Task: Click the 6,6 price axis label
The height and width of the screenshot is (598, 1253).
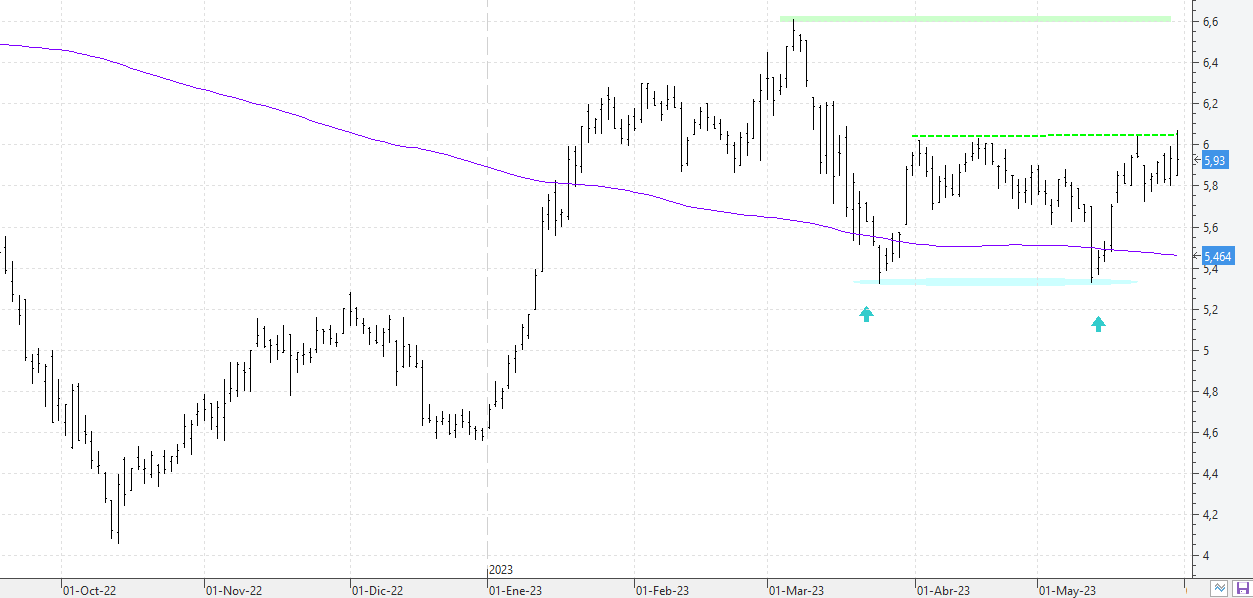Action: pyautogui.click(x=1210, y=21)
